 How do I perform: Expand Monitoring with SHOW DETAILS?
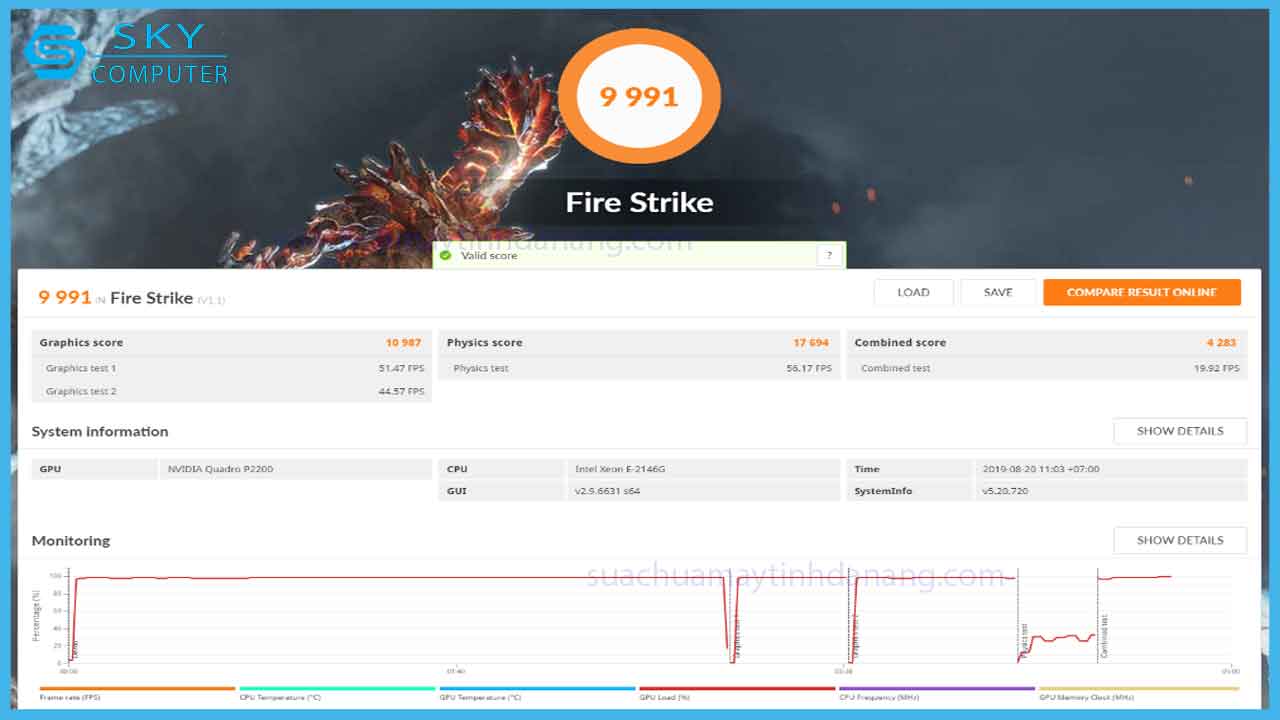(x=1180, y=540)
